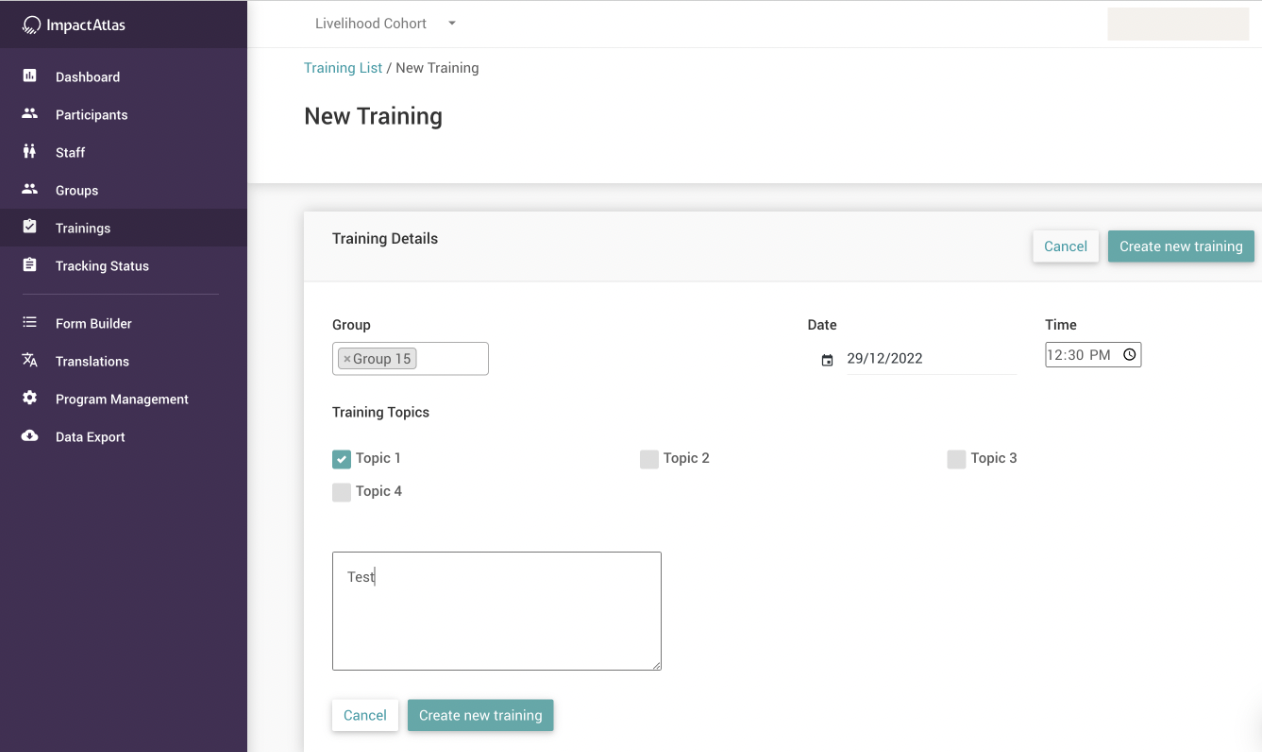Open Tracking Status in the sidebar
Screen dimensions: 1262x752
click(x=102, y=266)
